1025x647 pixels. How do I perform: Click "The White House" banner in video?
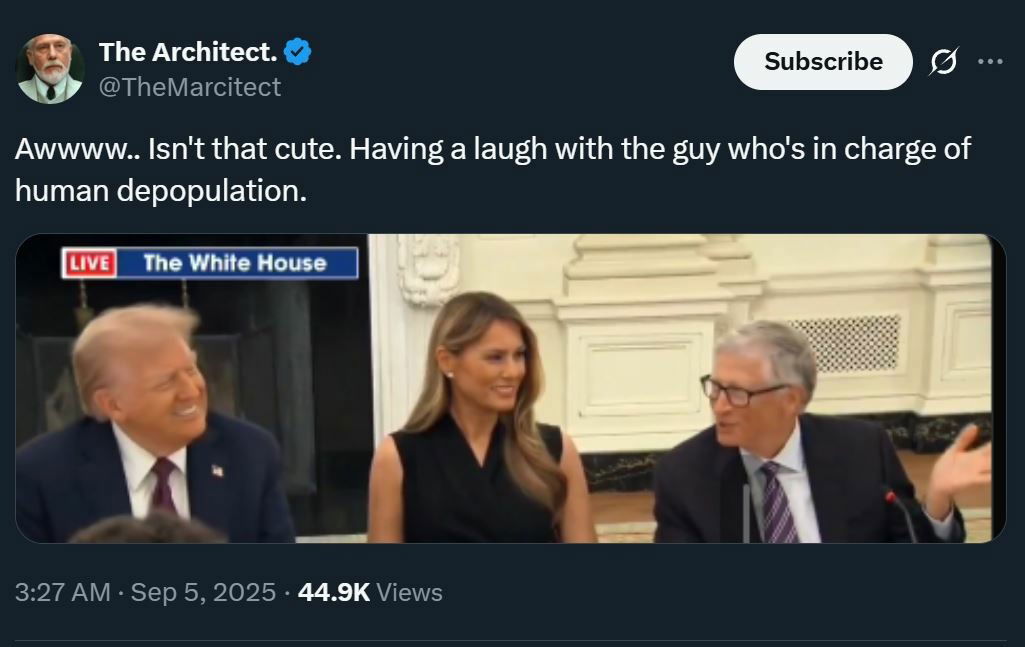click(235, 263)
